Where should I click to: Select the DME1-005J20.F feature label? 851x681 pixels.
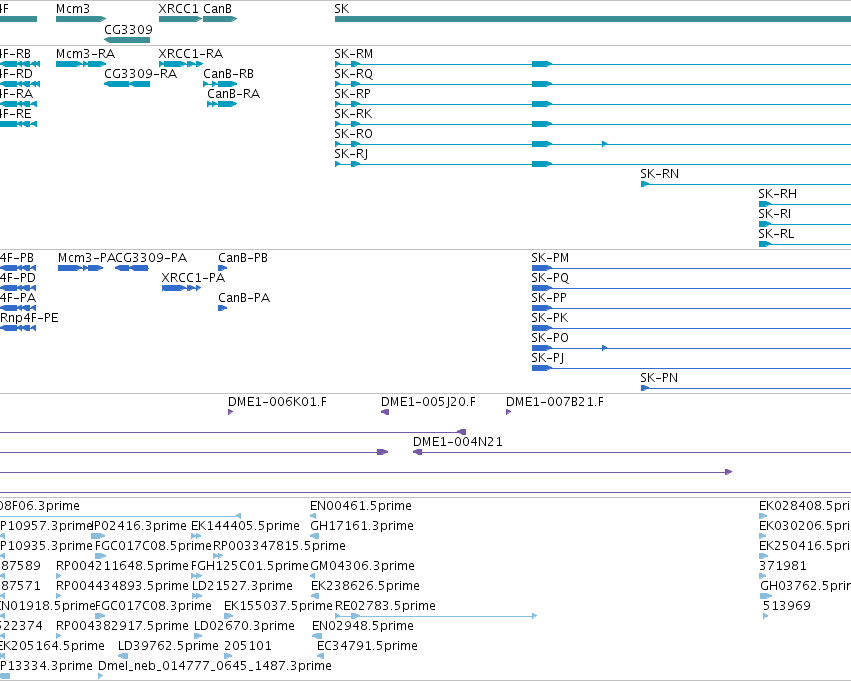click(x=428, y=402)
